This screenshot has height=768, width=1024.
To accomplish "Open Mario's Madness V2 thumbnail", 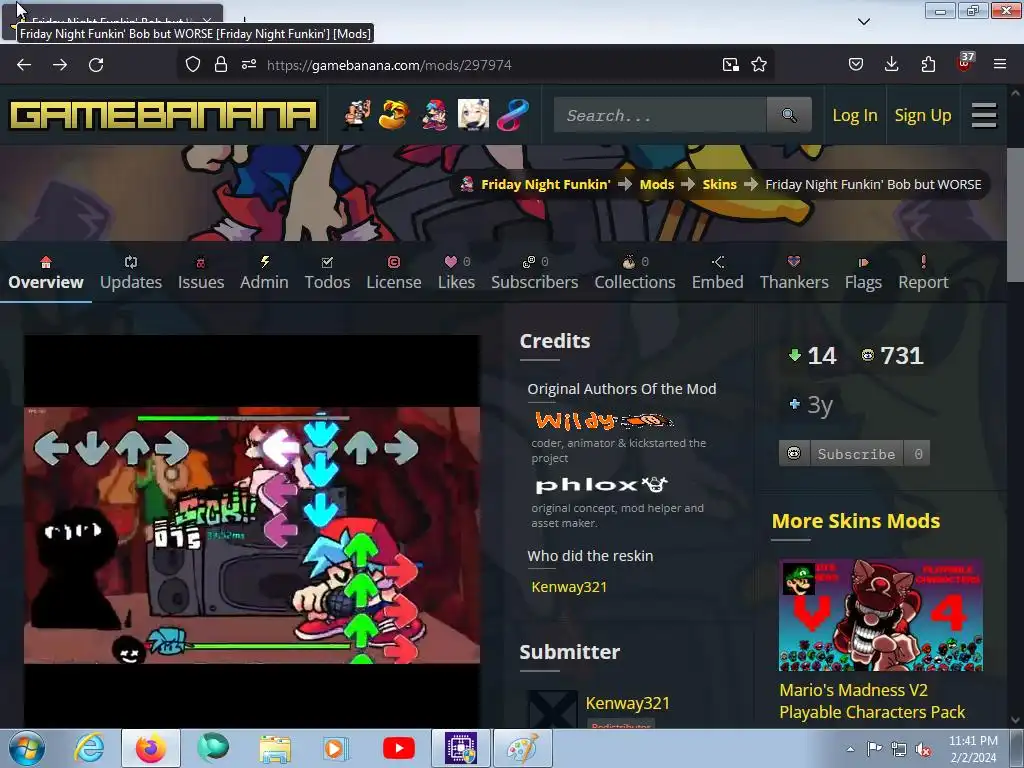I will pyautogui.click(x=880, y=615).
